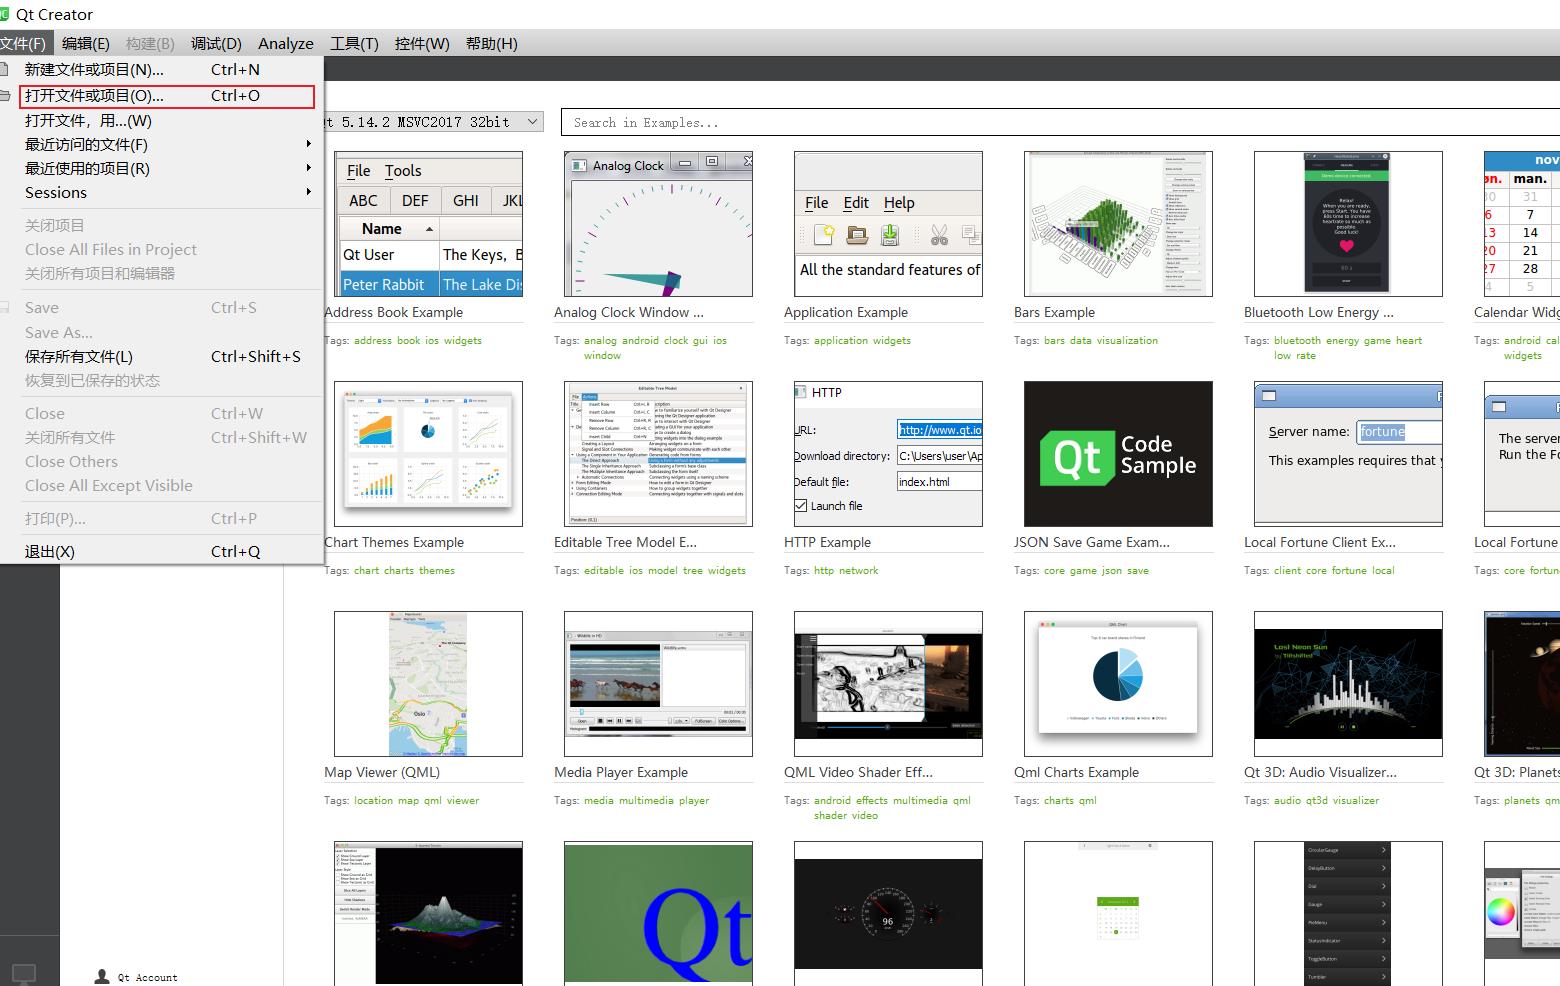This screenshot has height=986, width=1560.
Task: Open the Qml Charts Example thumbnail
Action: 1118,684
